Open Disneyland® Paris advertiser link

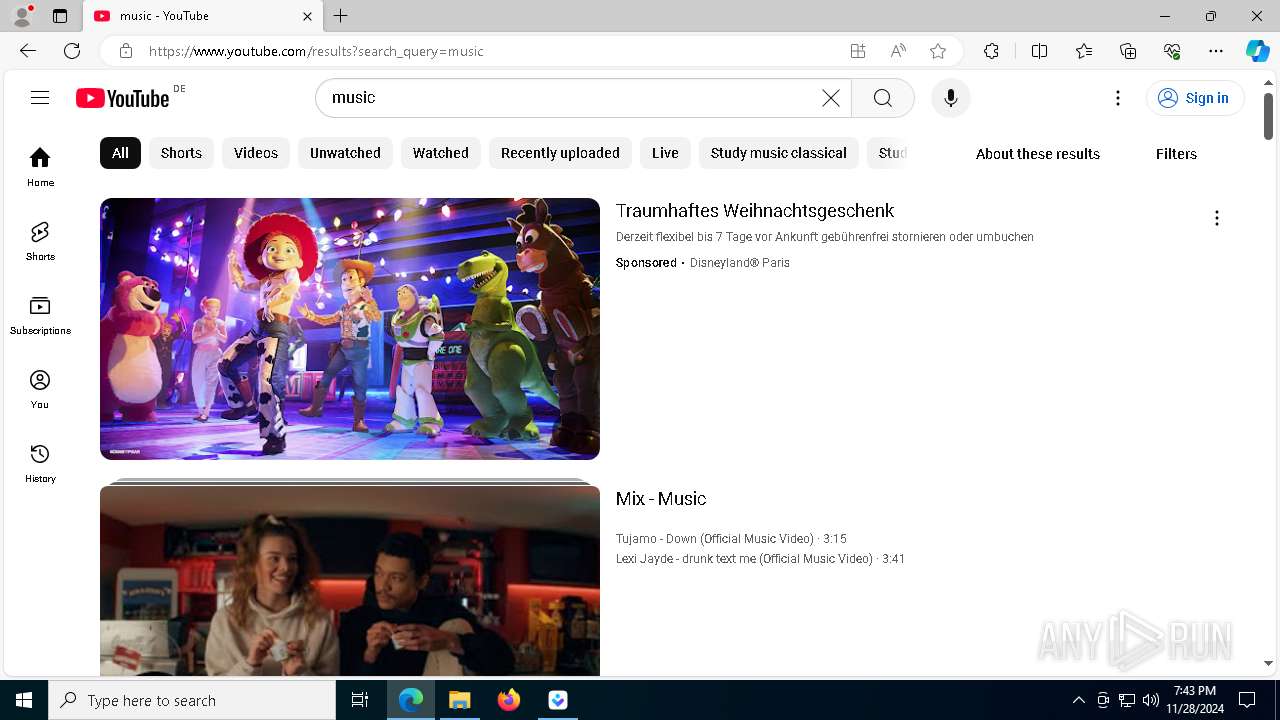740,263
